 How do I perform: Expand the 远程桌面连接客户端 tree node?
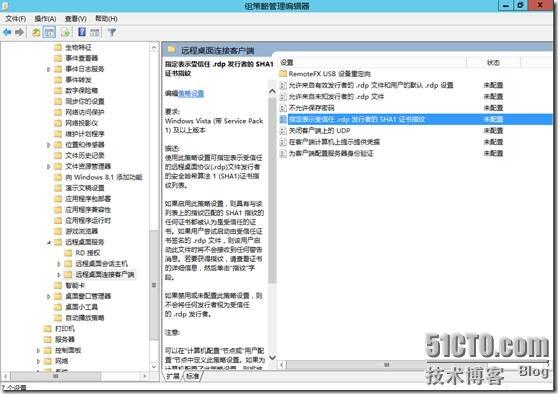(59, 275)
